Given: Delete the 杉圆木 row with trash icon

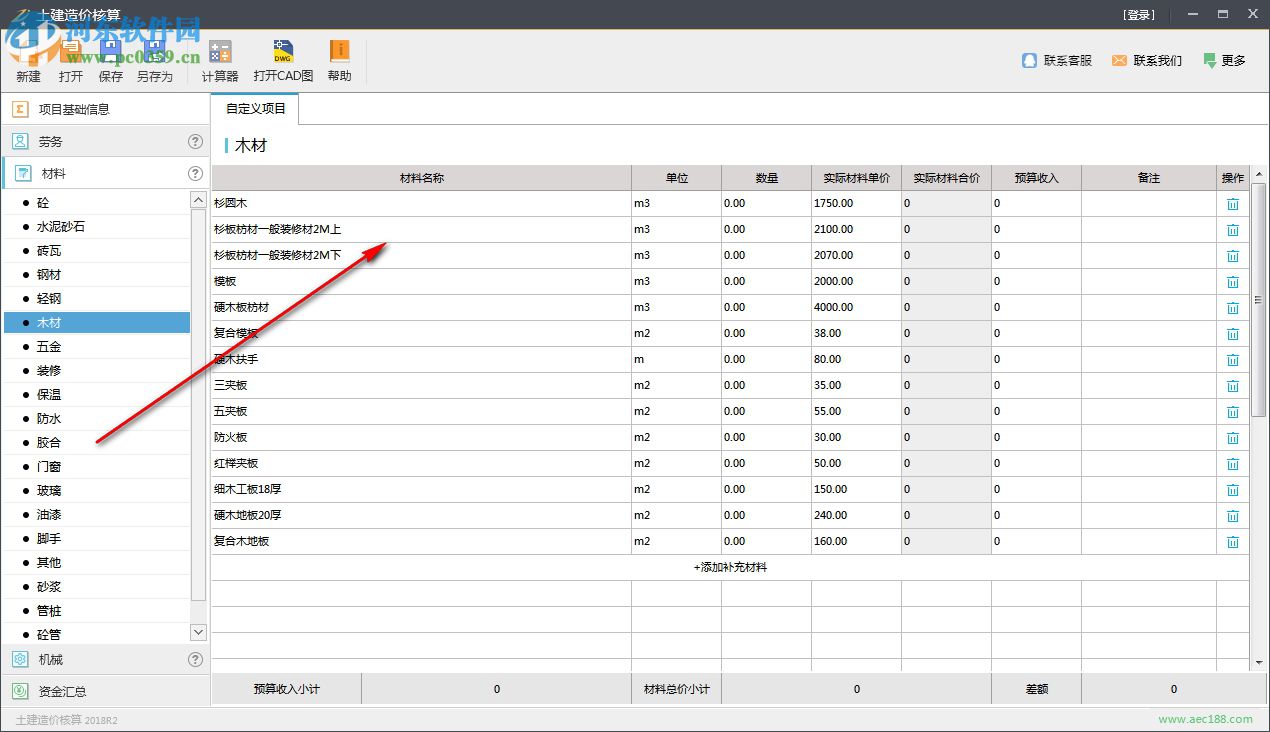Looking at the screenshot, I should 1232,204.
